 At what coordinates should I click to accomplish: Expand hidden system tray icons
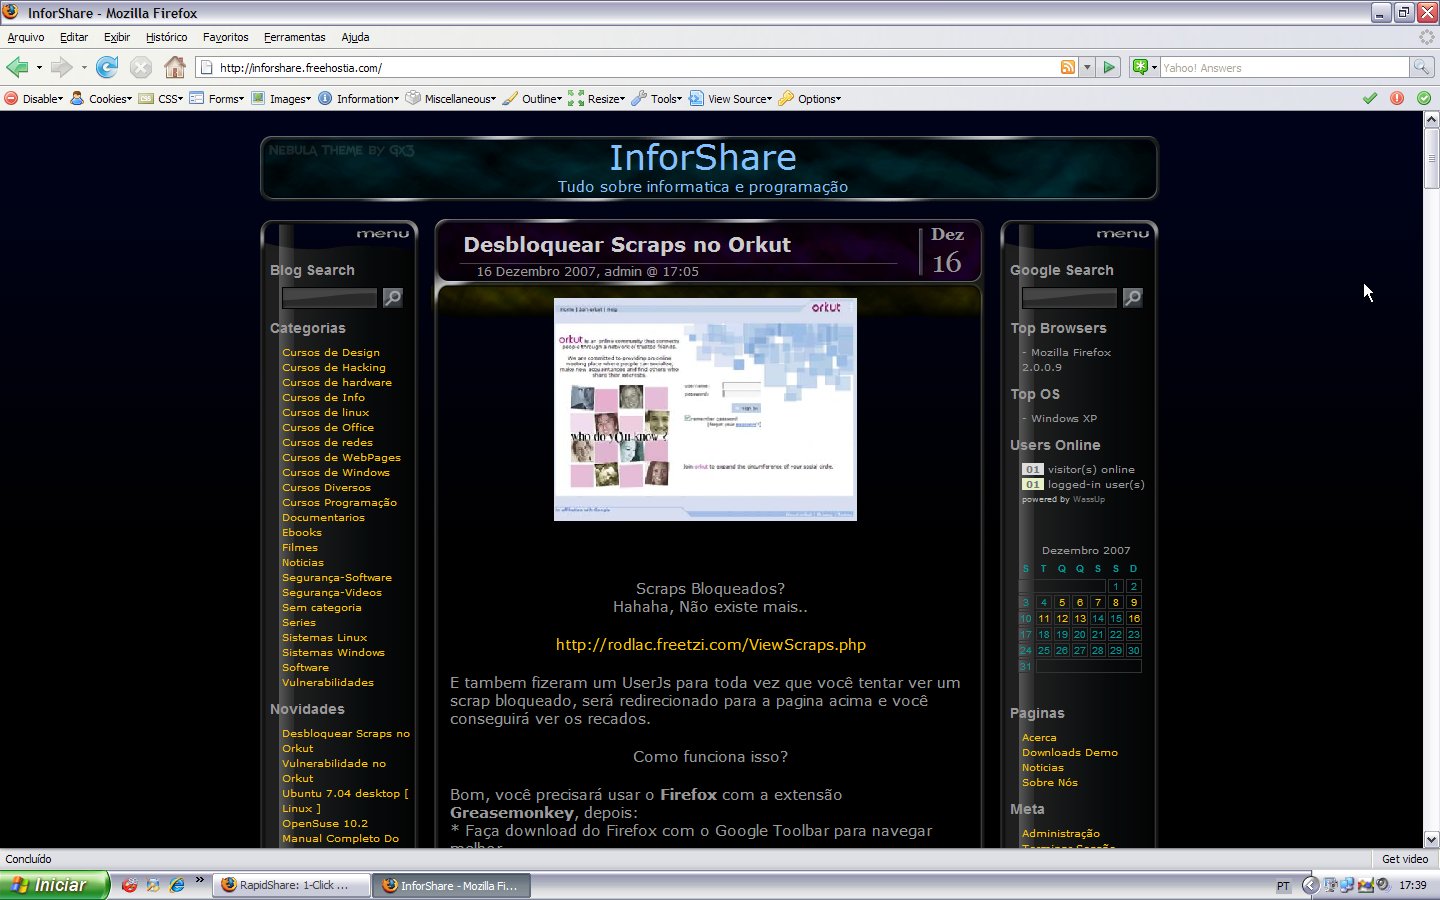1310,885
